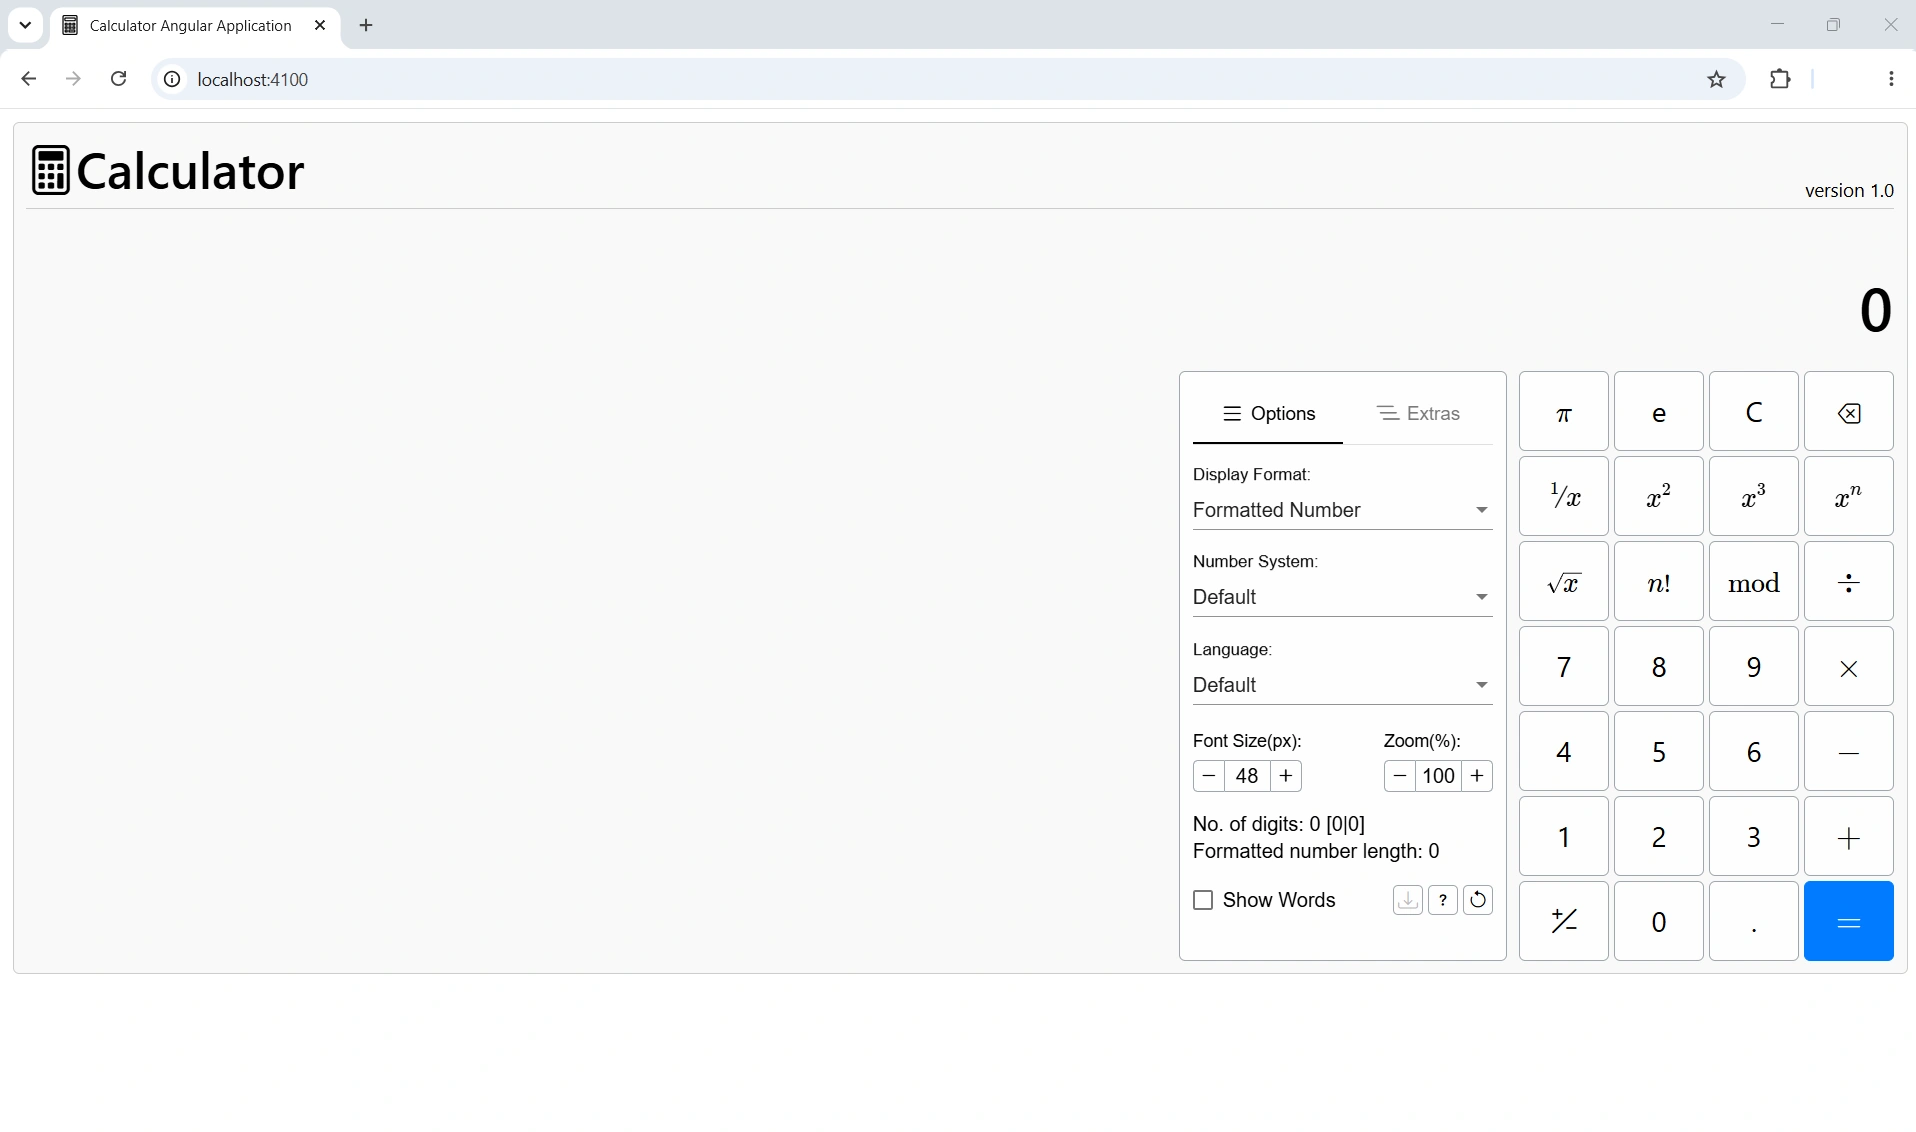Screen dimensions: 1916x1132
Task: Clear the calculator with C
Action: 1753,412
